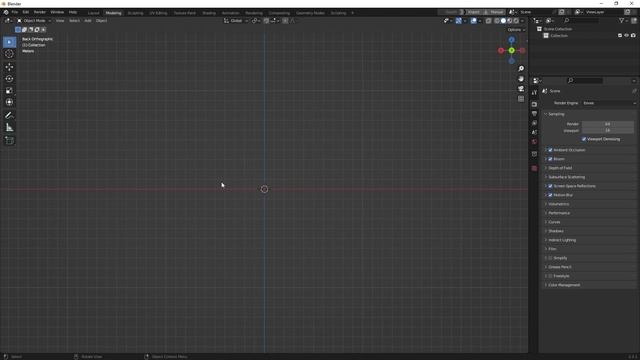
Task: Select the Measure tool
Action: pyautogui.click(x=9, y=128)
